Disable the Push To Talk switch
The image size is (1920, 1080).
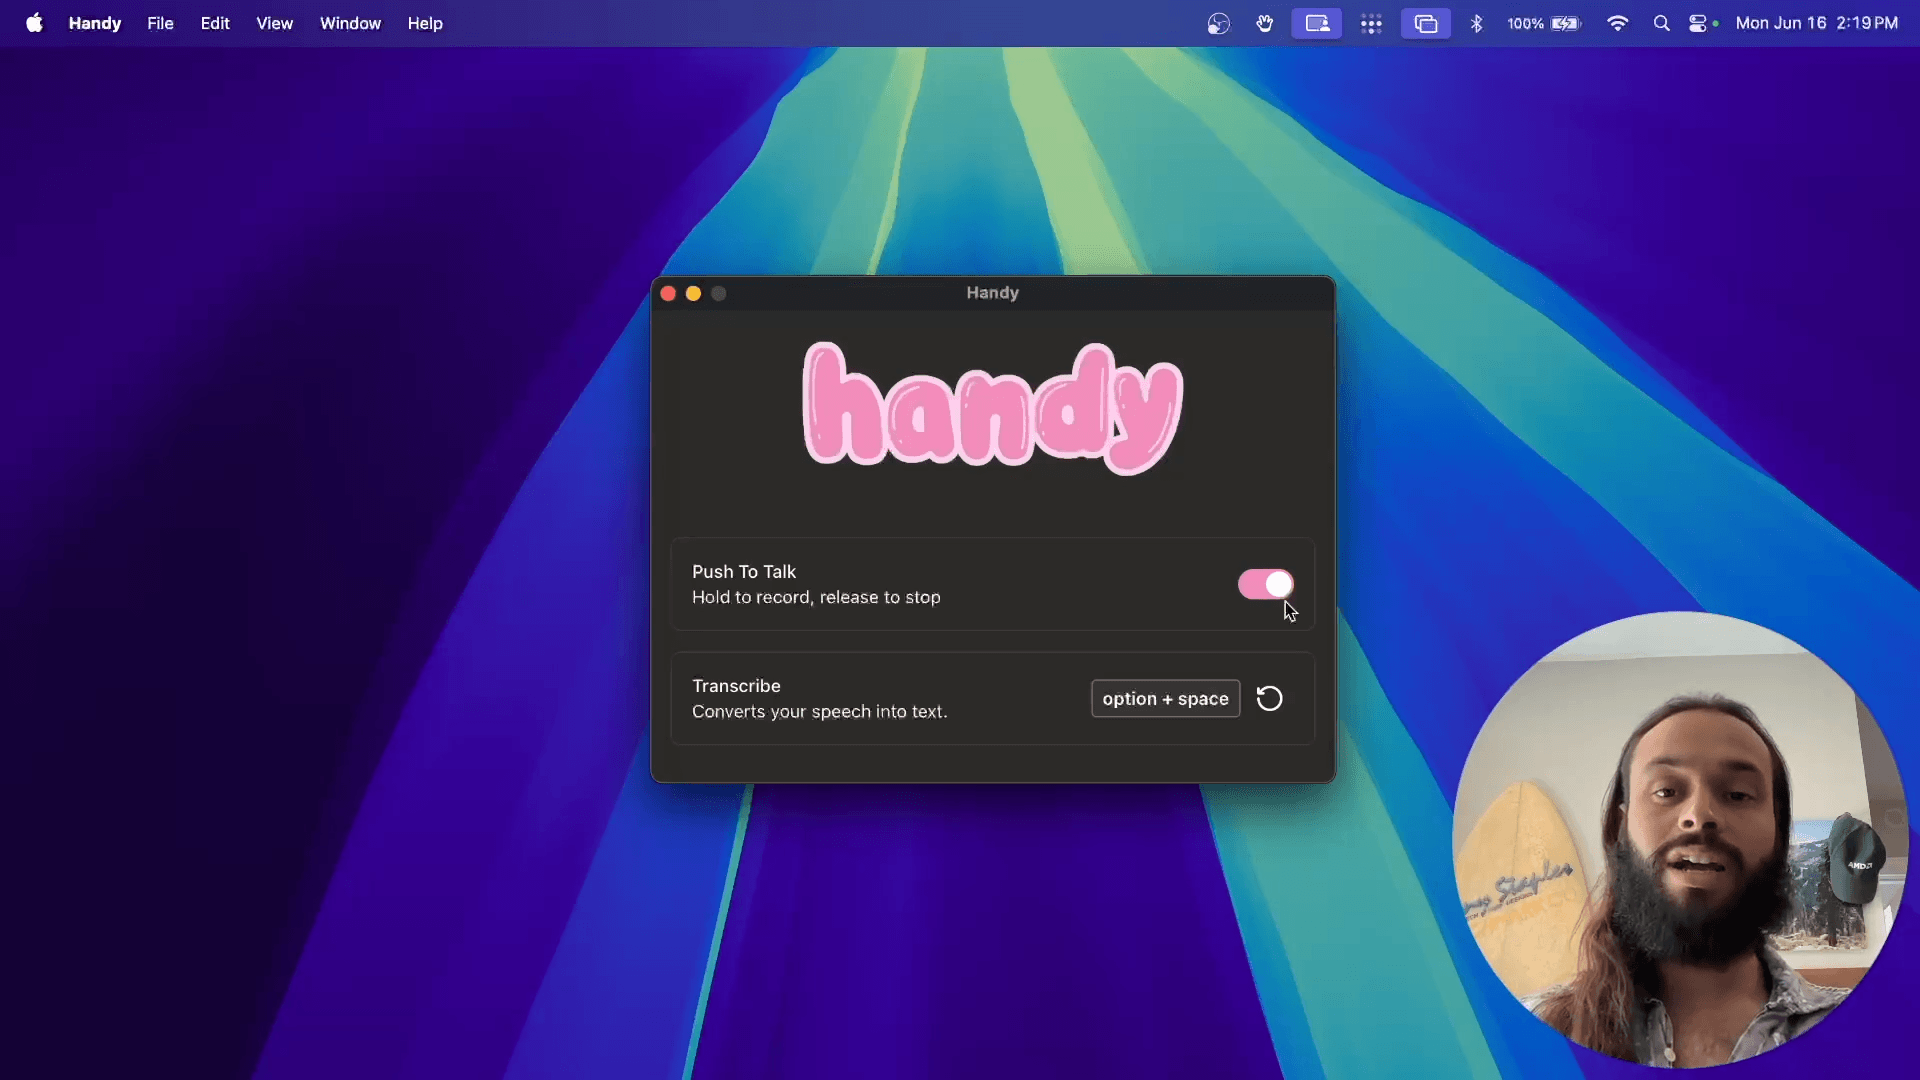(x=1265, y=584)
